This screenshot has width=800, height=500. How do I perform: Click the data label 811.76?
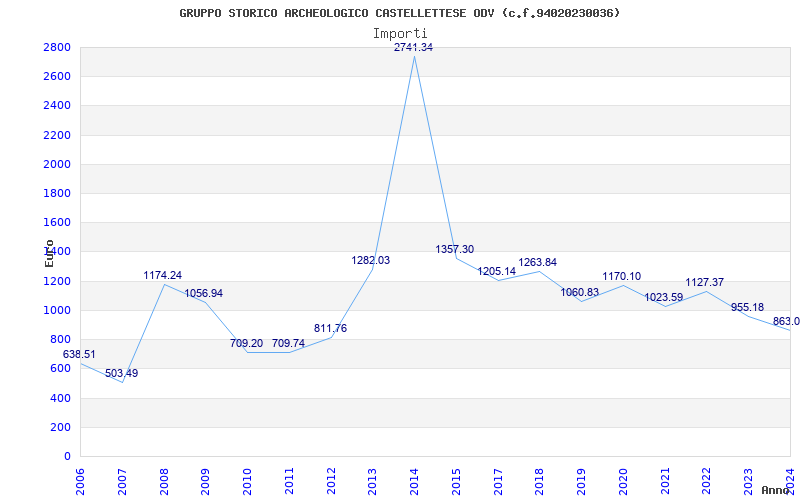(x=330, y=329)
